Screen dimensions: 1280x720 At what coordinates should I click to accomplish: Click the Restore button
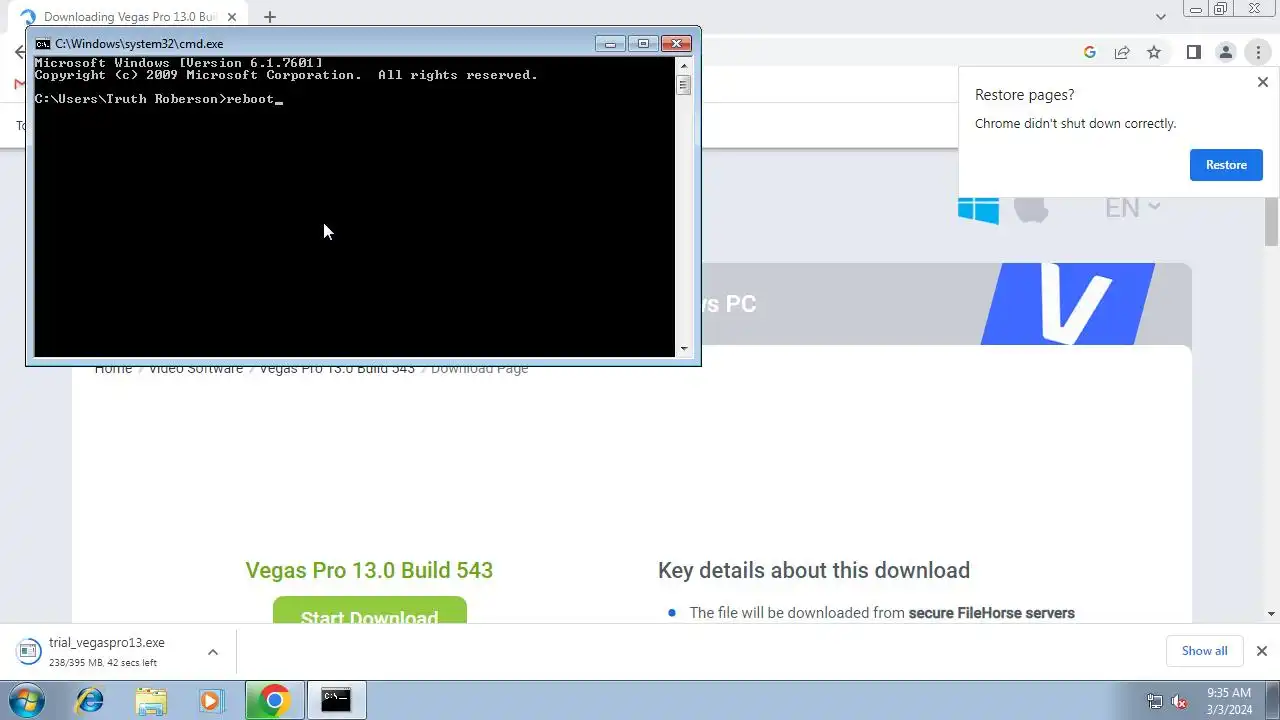pos(1226,165)
